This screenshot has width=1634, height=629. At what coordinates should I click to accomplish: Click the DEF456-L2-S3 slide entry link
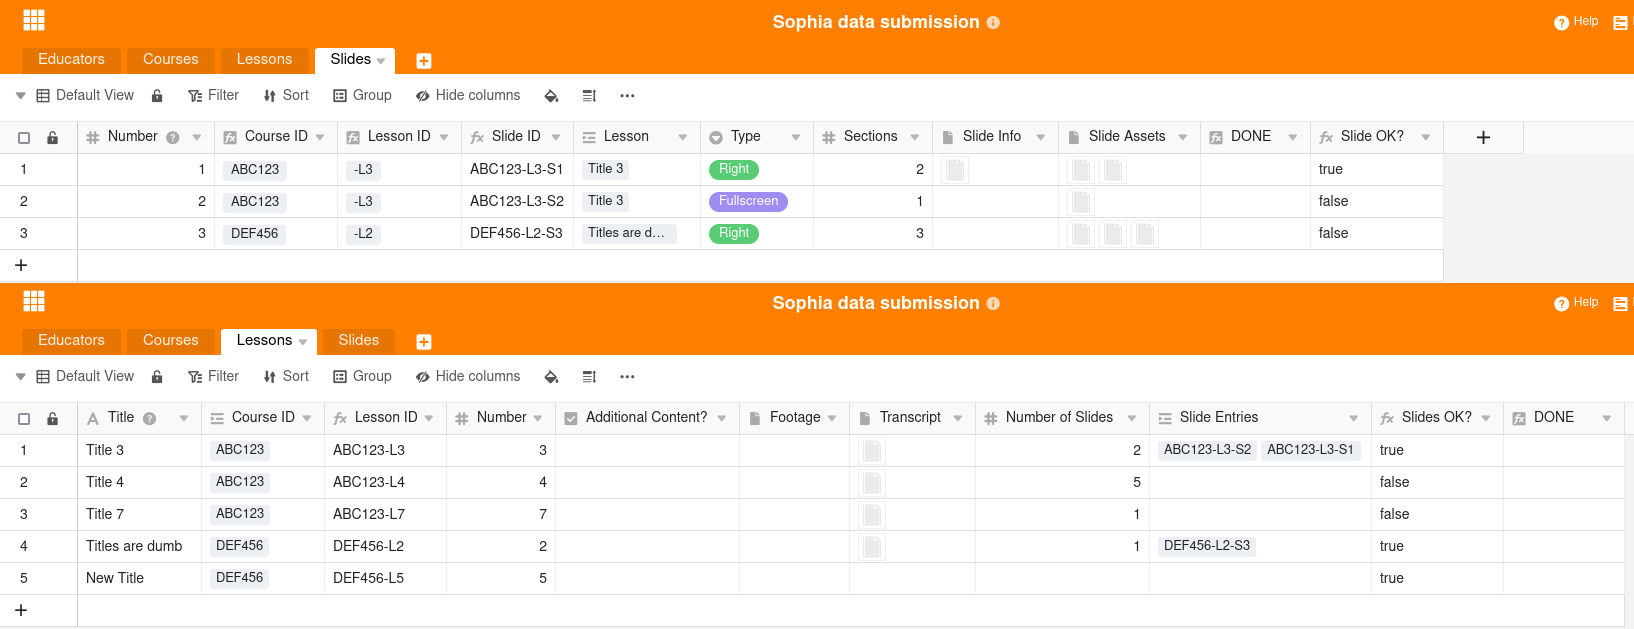click(x=1206, y=546)
